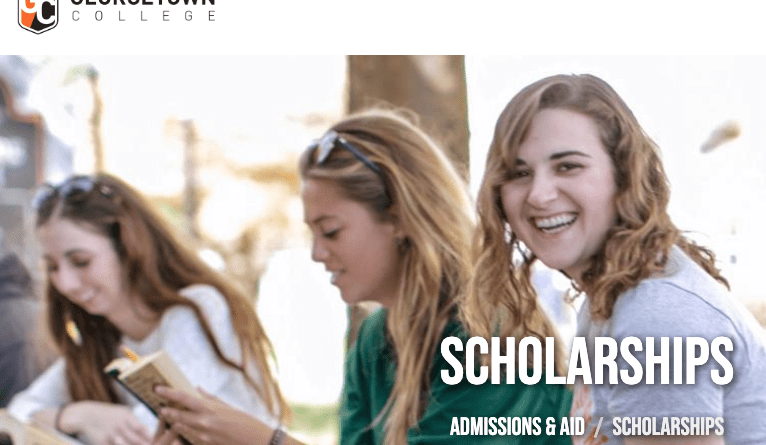
Task: Select the Scholarships breadcrumb item
Action: pos(668,426)
